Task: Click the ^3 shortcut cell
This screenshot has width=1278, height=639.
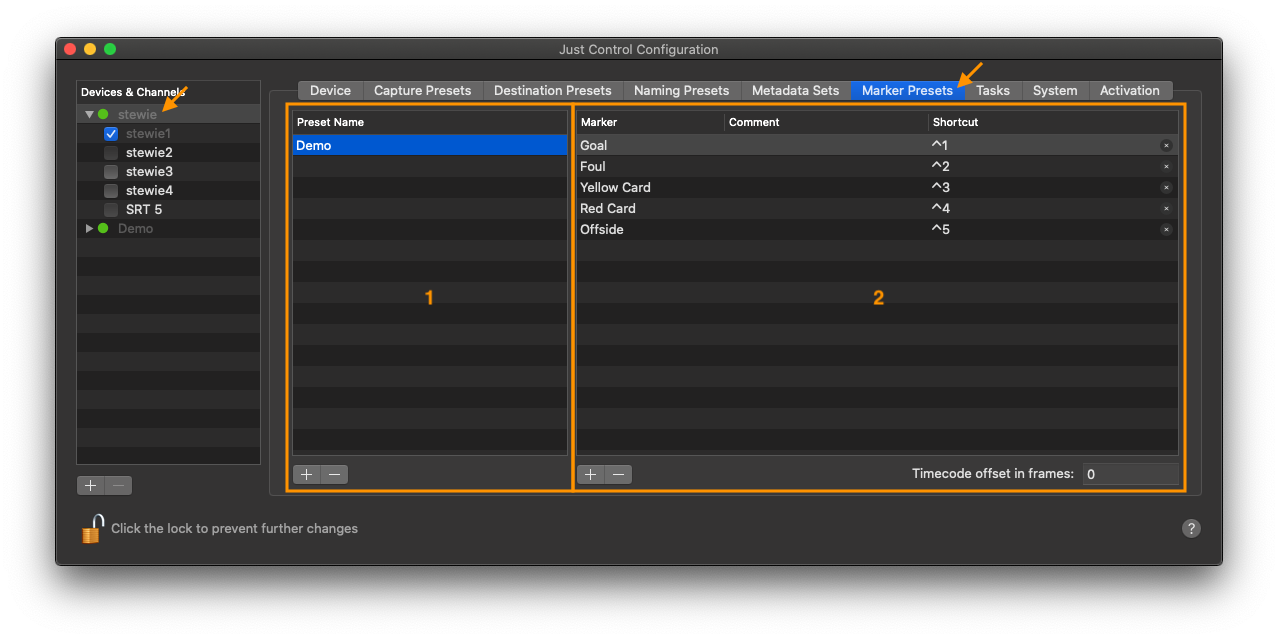Action: click(940, 187)
